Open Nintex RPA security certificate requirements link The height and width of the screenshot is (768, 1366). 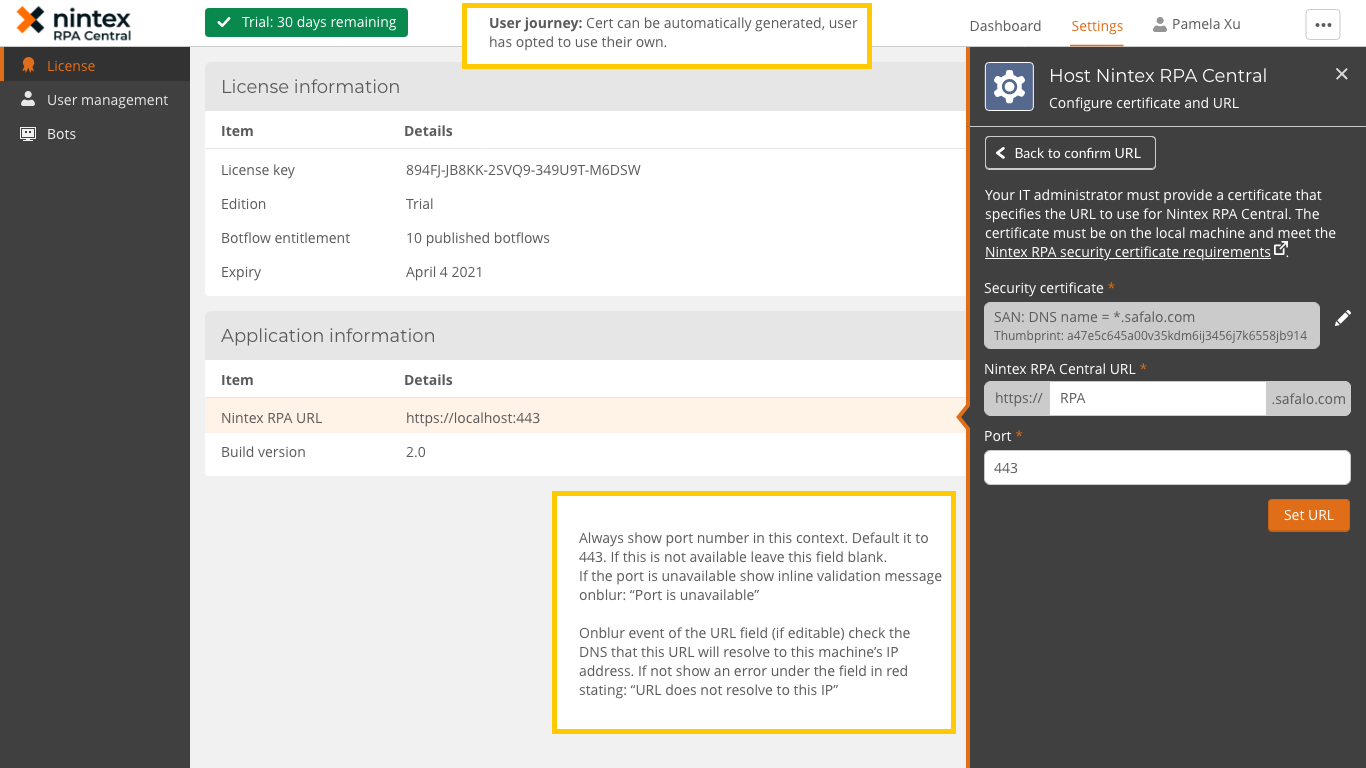pos(1128,252)
